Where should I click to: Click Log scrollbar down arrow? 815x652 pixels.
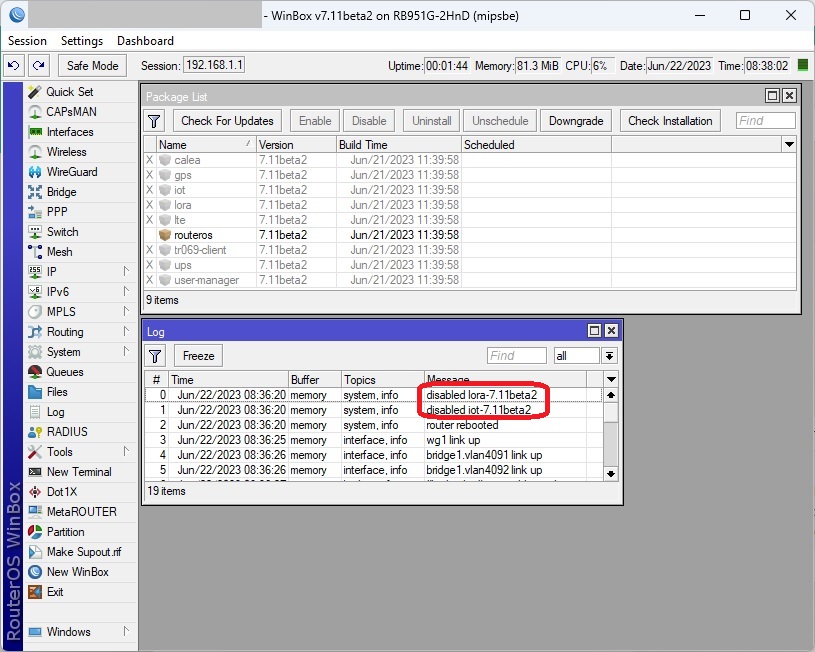click(611, 474)
